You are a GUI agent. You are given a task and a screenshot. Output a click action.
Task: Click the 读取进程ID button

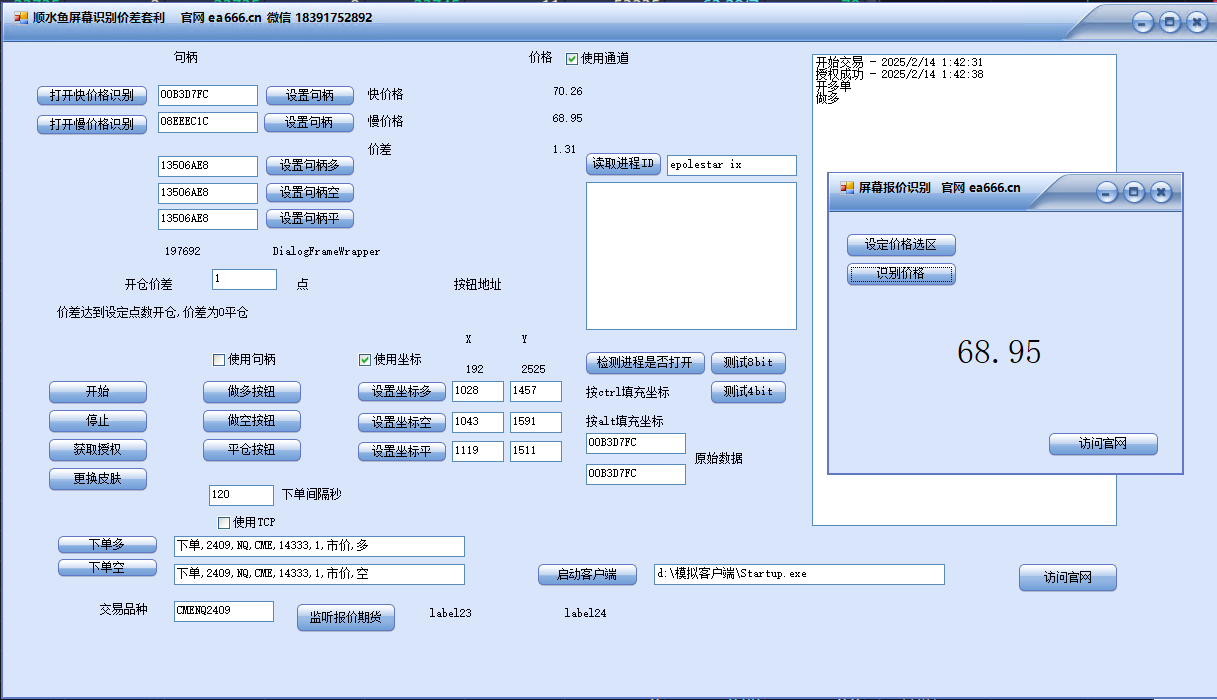(x=623, y=164)
